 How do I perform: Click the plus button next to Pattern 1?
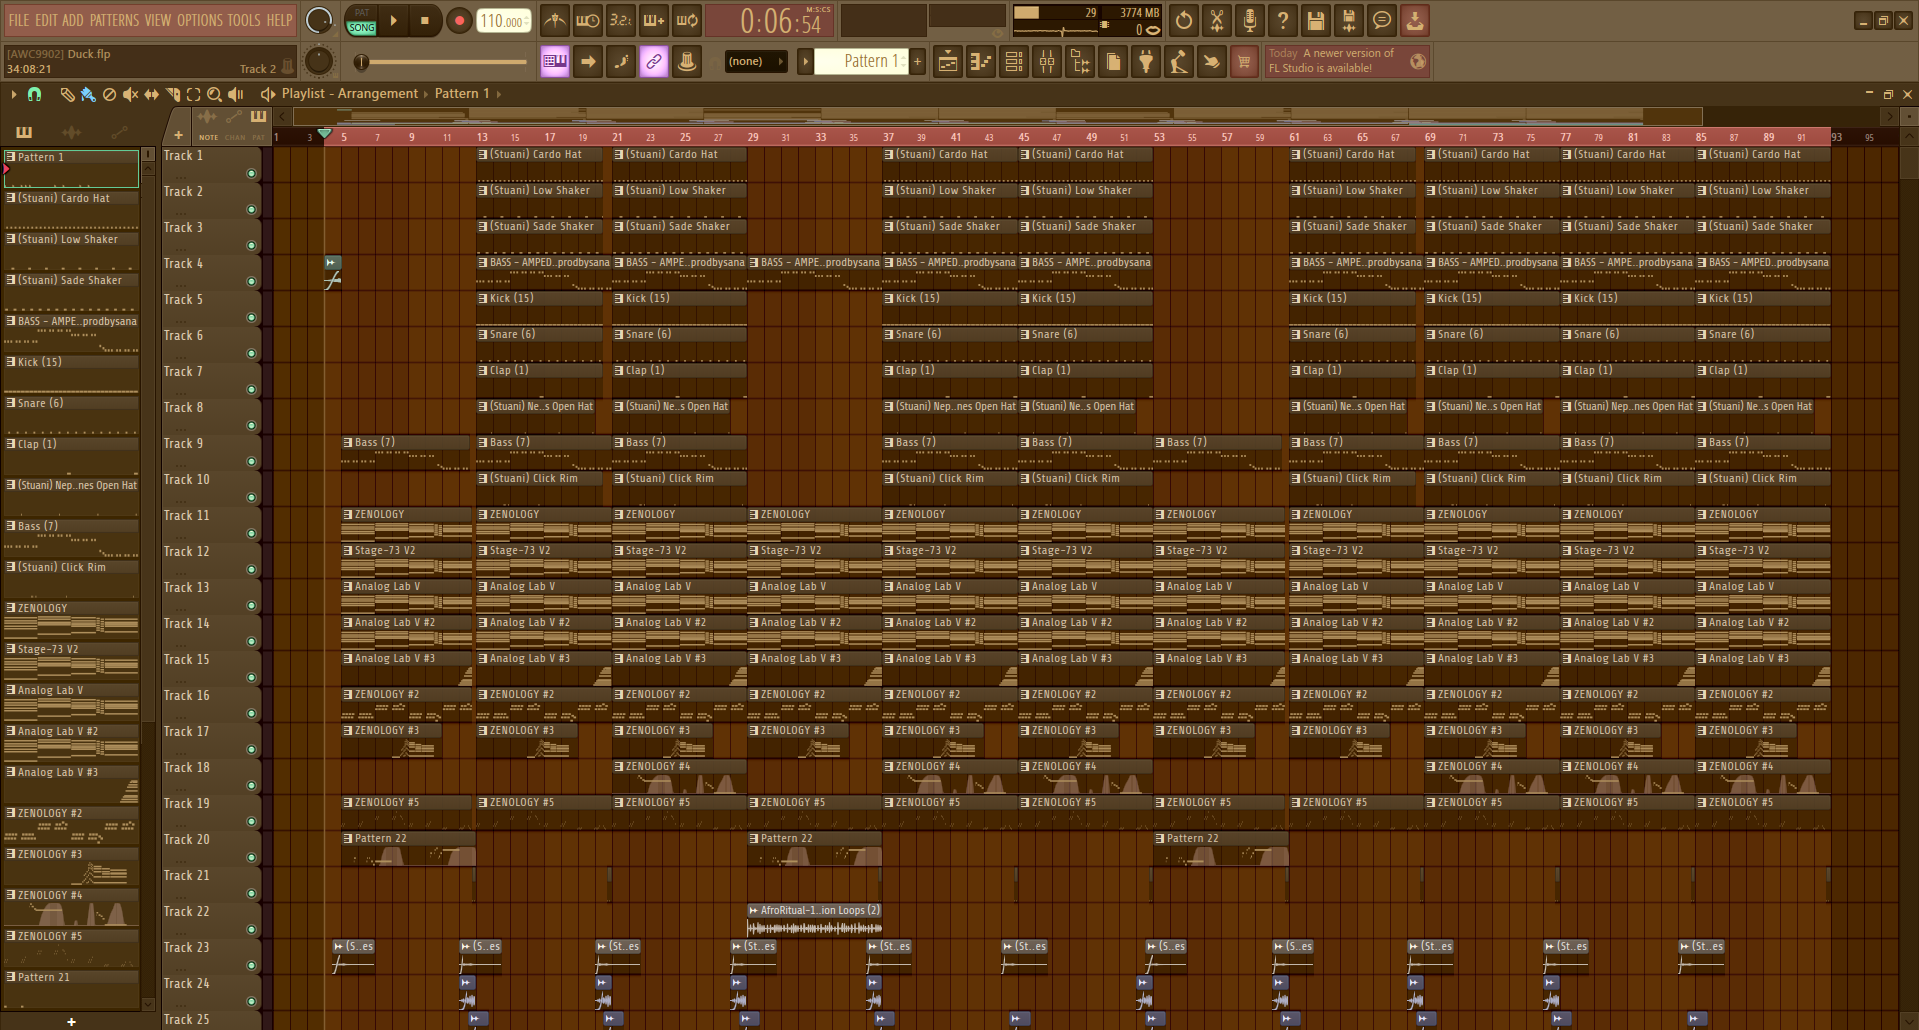tap(917, 62)
